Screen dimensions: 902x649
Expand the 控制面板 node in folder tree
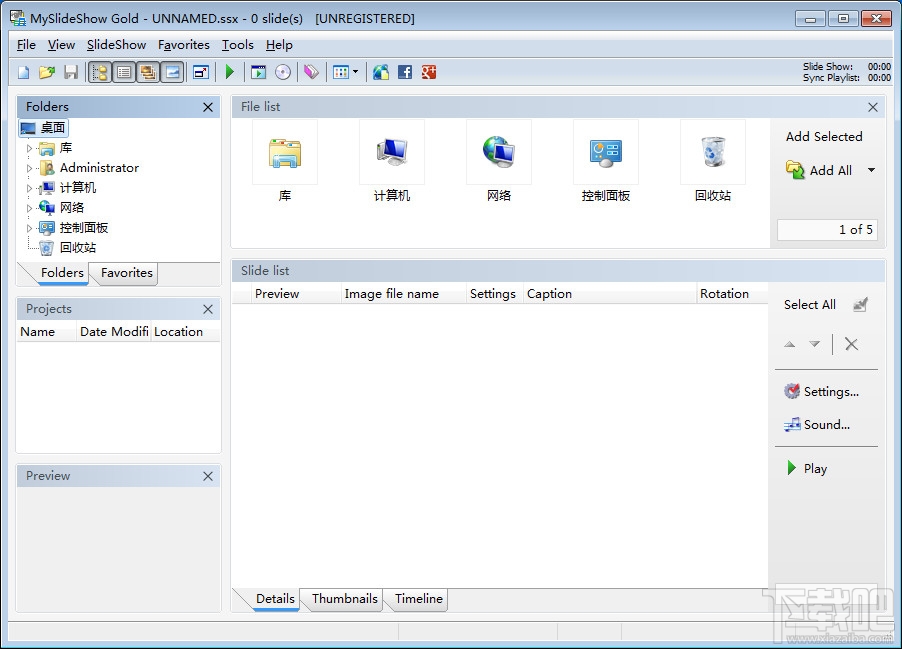pos(29,228)
